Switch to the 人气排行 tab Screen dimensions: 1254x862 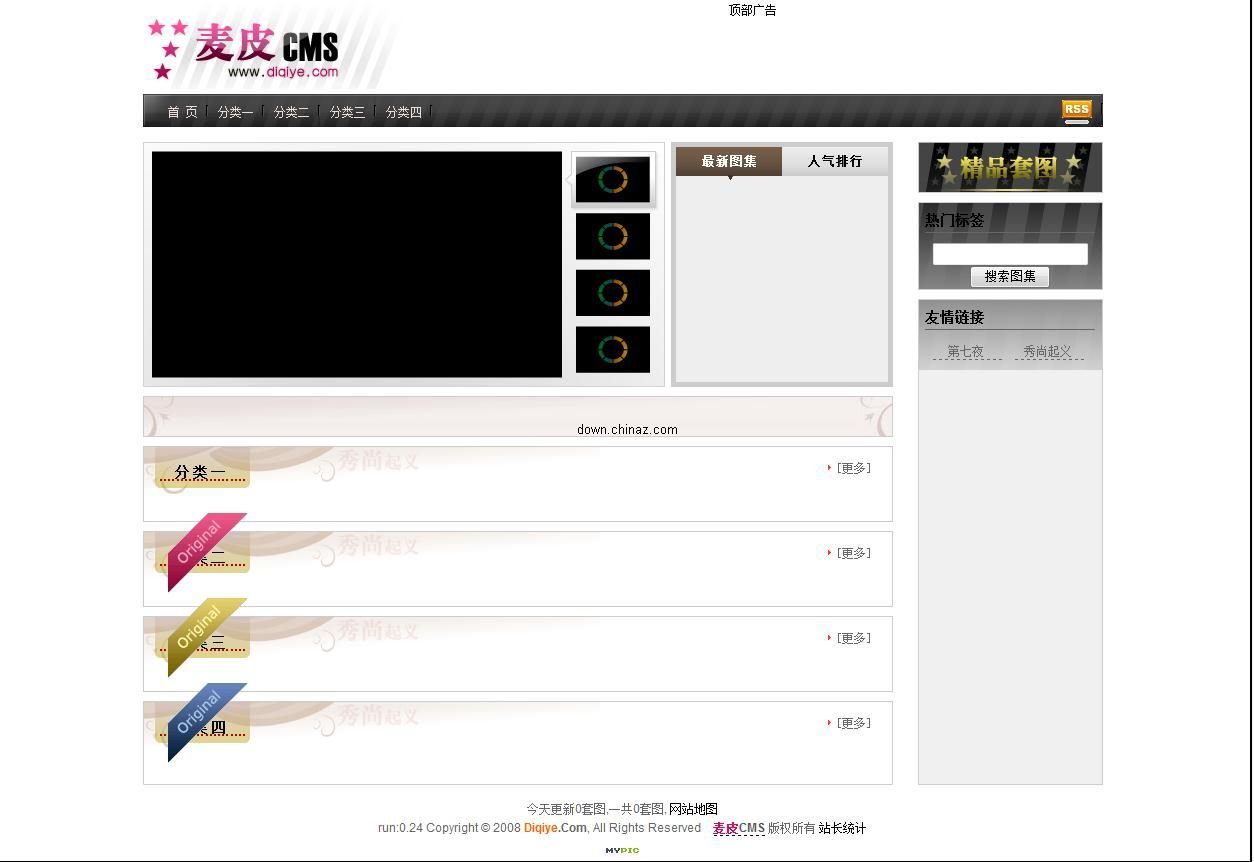[x=835, y=161]
